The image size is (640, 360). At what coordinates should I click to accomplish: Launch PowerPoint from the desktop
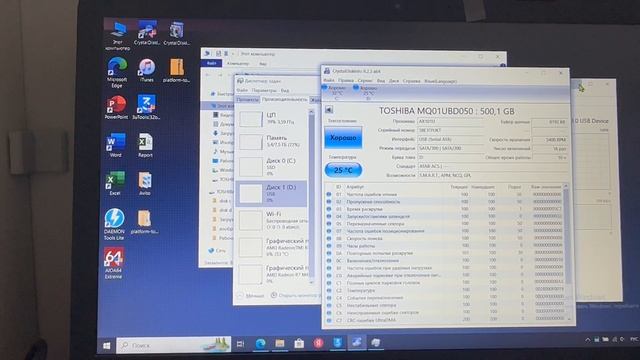[116, 107]
